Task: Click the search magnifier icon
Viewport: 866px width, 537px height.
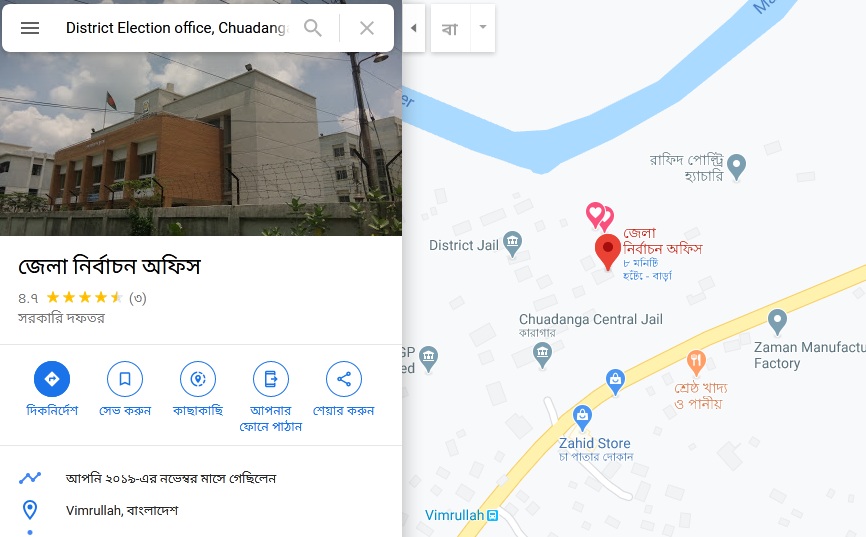Action: 313,28
